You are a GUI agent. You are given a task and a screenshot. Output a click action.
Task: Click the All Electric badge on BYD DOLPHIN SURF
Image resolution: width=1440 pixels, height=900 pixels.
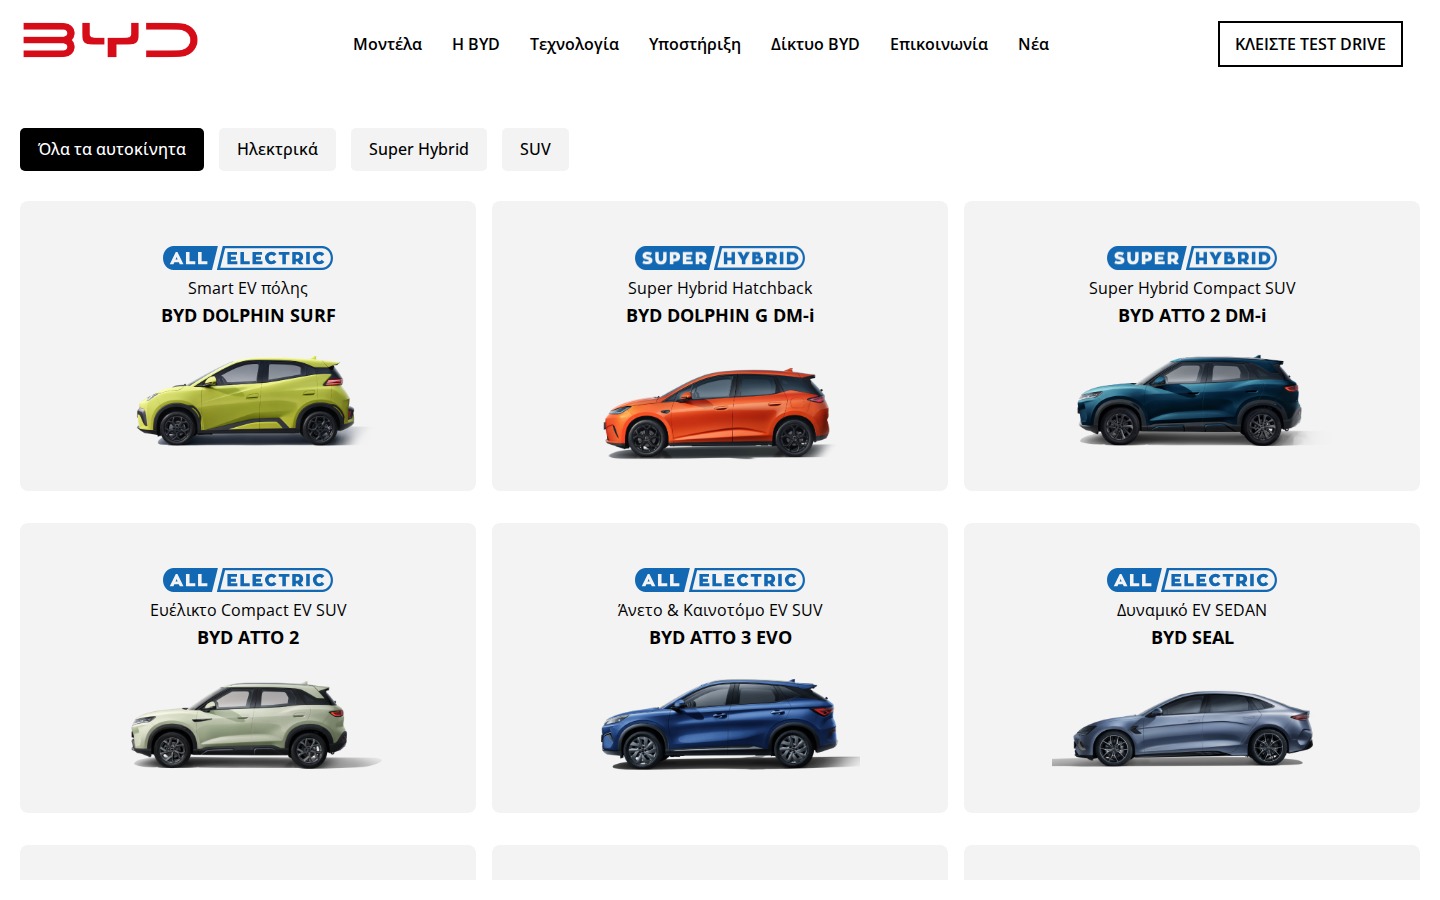pyautogui.click(x=248, y=258)
